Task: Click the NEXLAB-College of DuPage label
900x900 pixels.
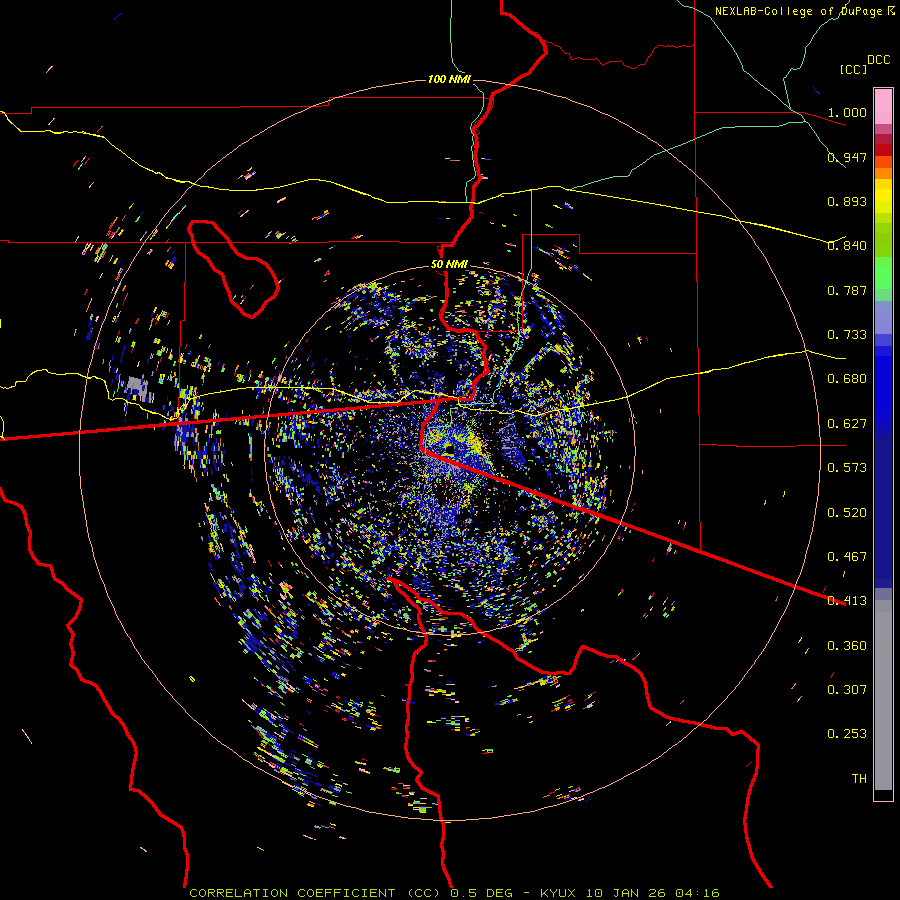Action: tap(799, 11)
